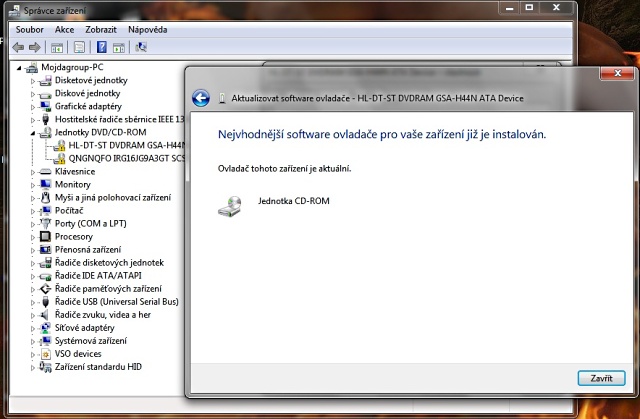Image resolution: width=640 pixels, height=419 pixels.
Task: Click the blue Help question-mark toolbar icon
Action: [102, 47]
